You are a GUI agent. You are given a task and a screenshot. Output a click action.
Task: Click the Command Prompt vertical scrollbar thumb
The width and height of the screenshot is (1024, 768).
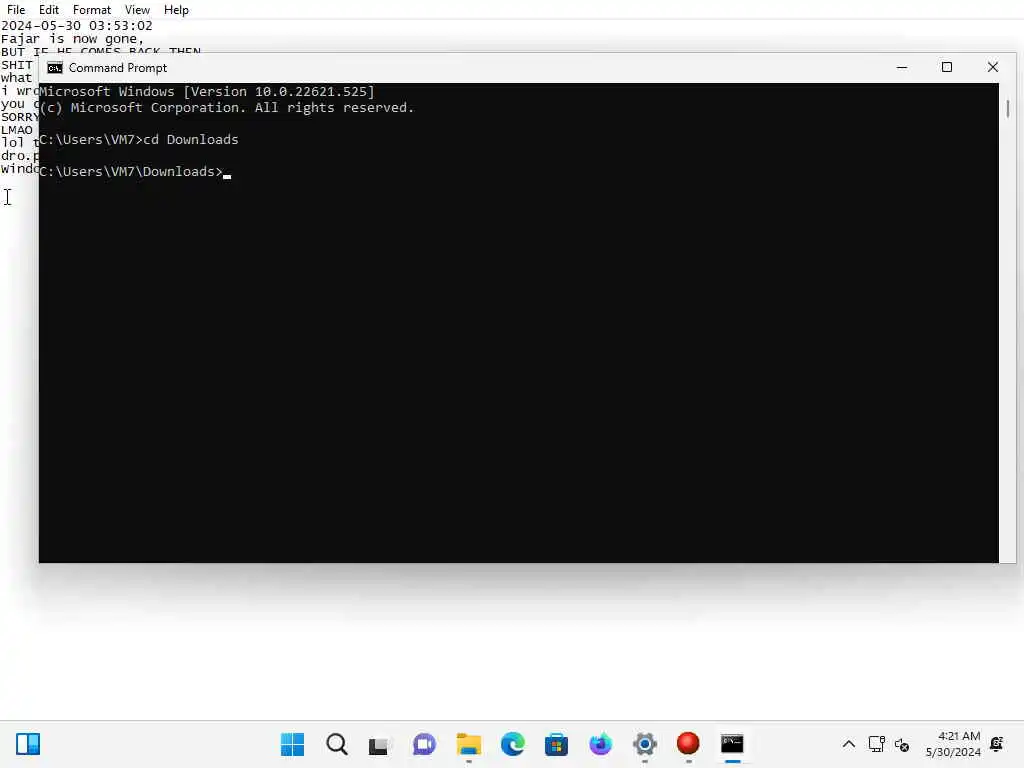(1008, 108)
